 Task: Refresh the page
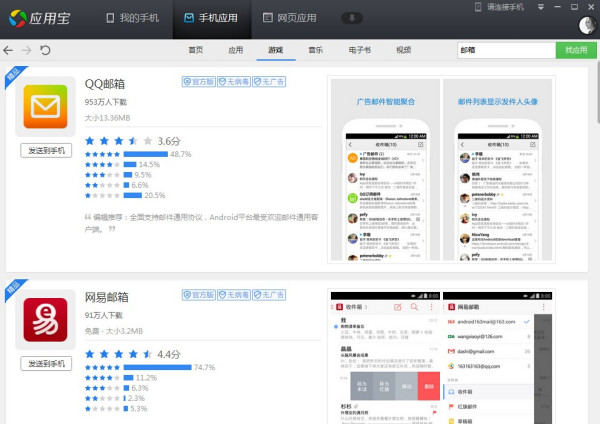[45, 50]
